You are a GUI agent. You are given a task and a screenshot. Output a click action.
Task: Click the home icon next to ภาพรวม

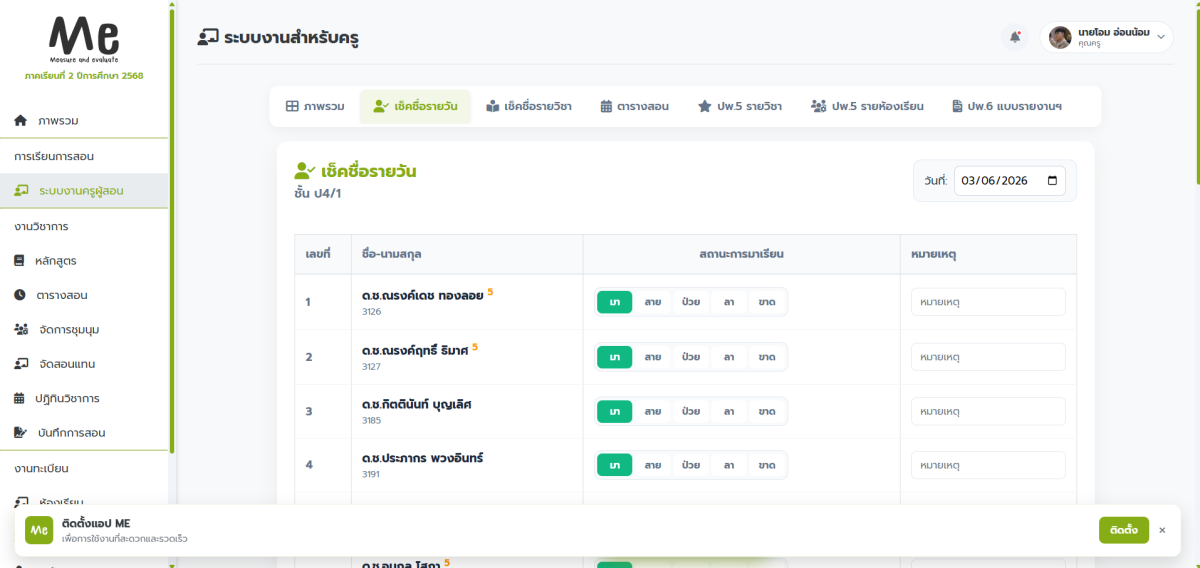point(20,121)
